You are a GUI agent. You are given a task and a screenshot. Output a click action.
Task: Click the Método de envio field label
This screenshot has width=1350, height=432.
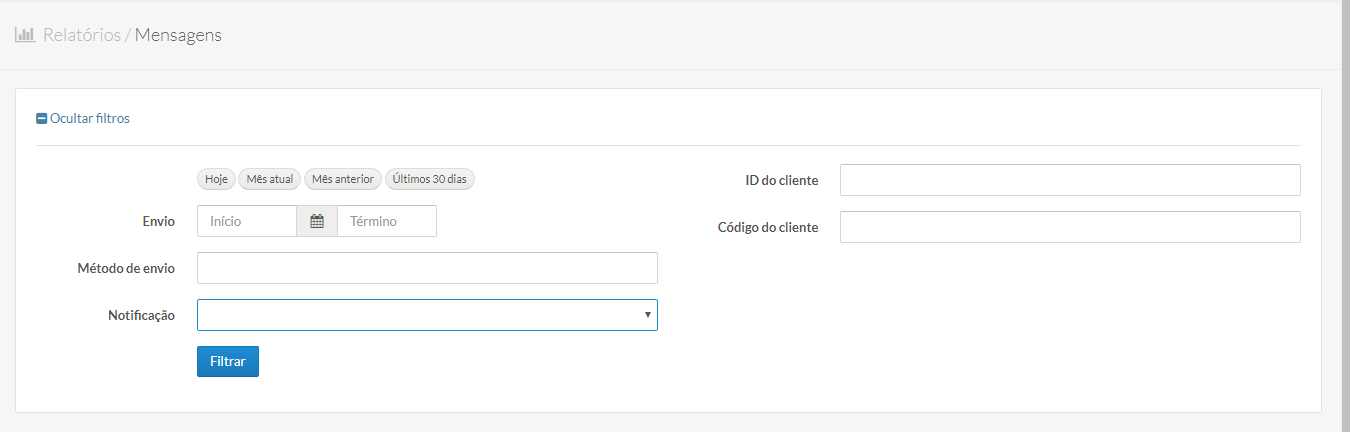click(126, 268)
